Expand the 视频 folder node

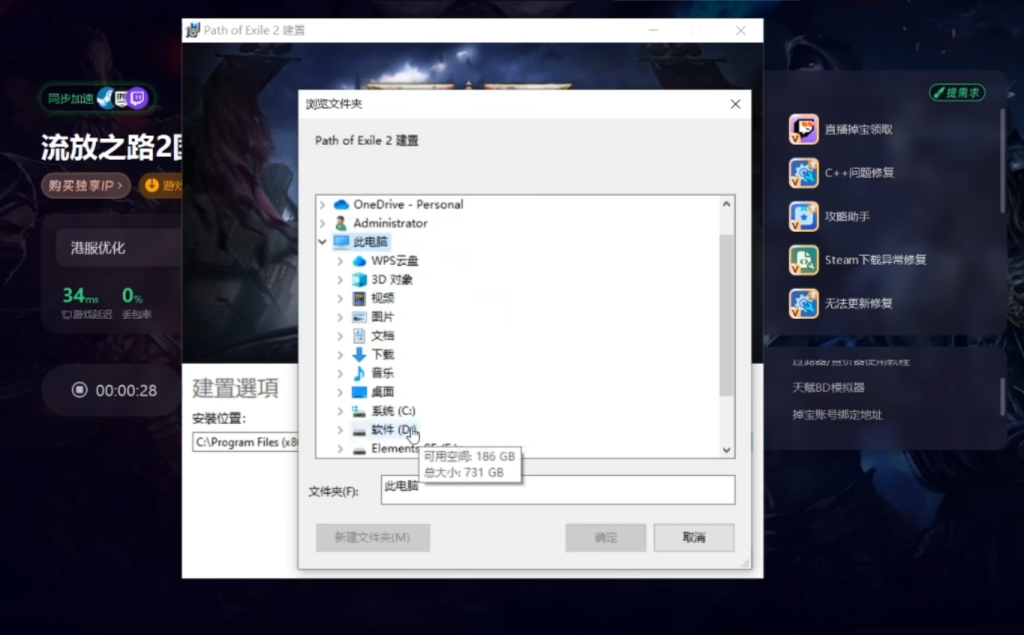340,299
